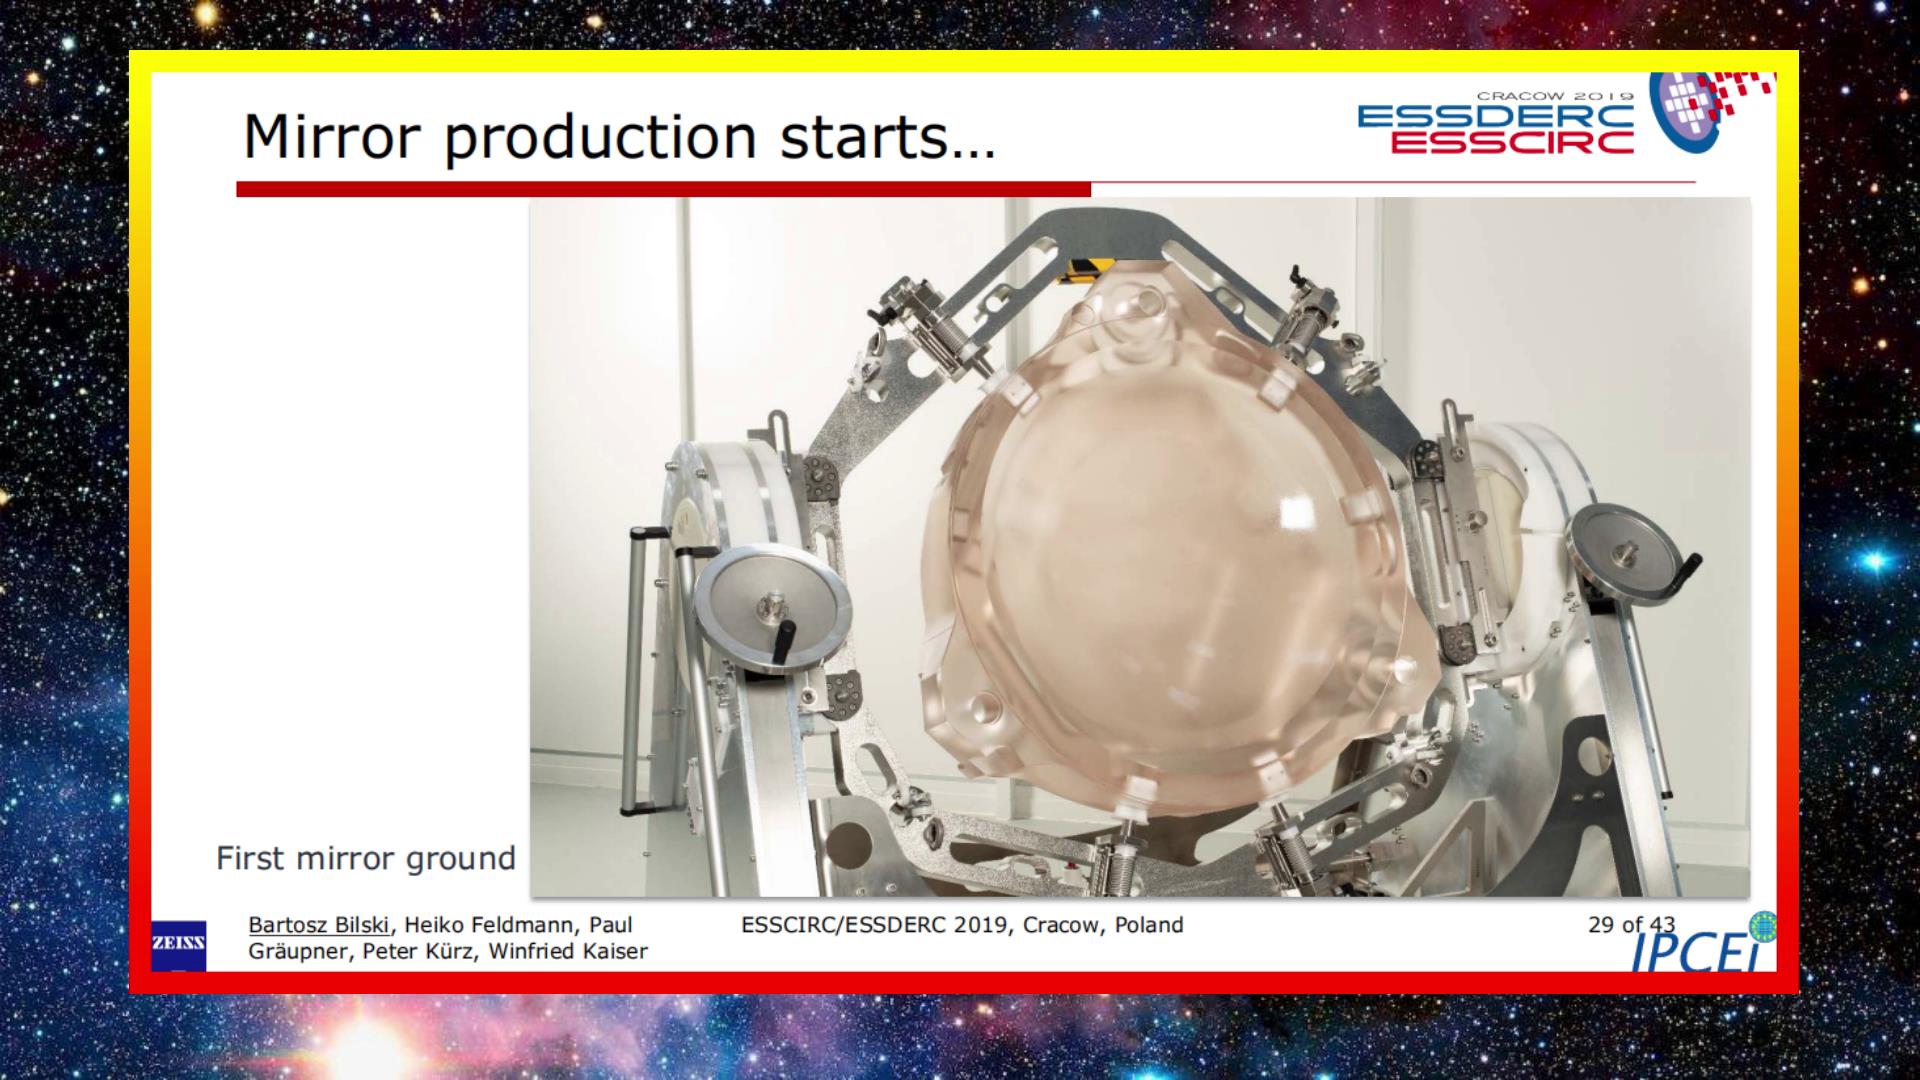Click the IPCEI logo

[1695, 954]
